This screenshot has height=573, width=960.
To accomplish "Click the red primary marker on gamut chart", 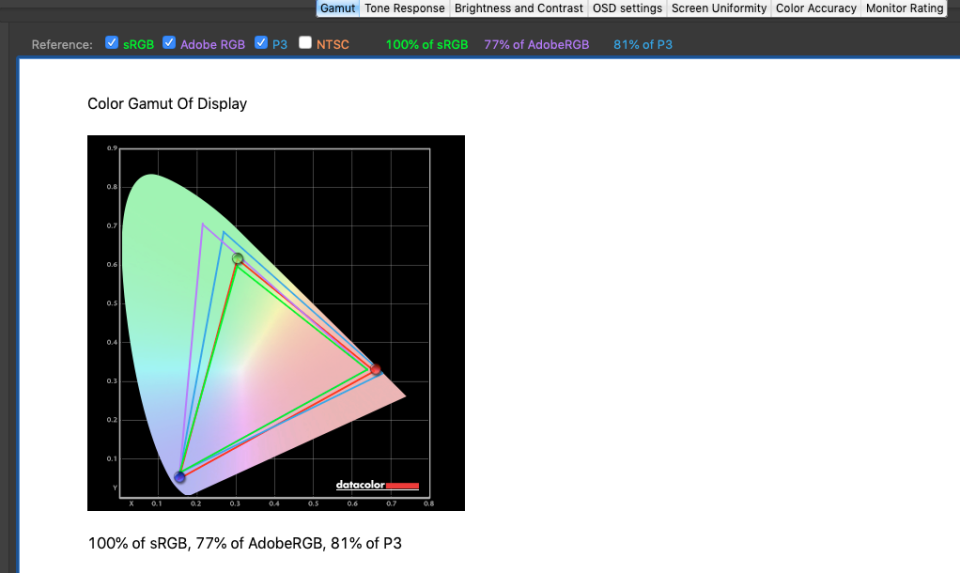I will click(x=376, y=369).
